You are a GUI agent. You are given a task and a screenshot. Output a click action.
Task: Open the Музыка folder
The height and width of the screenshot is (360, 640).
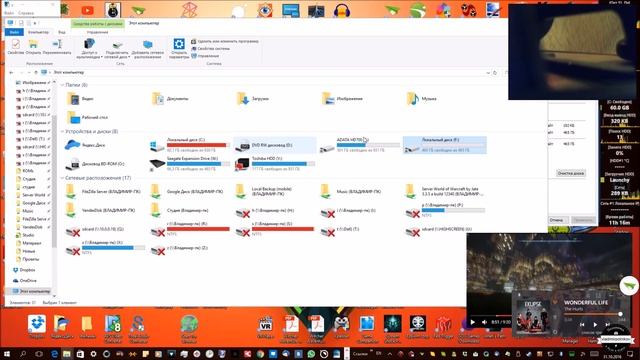pyautogui.click(x=422, y=99)
